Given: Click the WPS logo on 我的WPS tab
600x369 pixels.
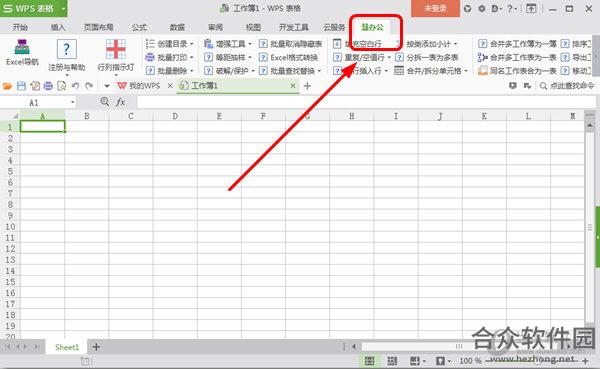Looking at the screenshot, I should coord(122,86).
